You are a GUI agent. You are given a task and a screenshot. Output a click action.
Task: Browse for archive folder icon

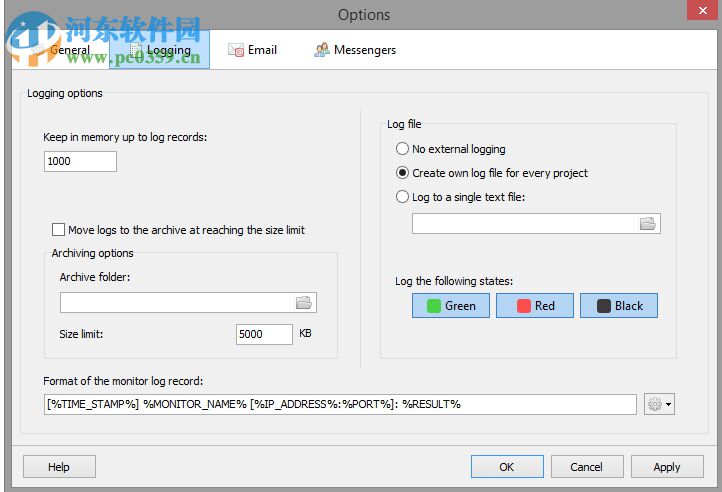click(x=303, y=303)
